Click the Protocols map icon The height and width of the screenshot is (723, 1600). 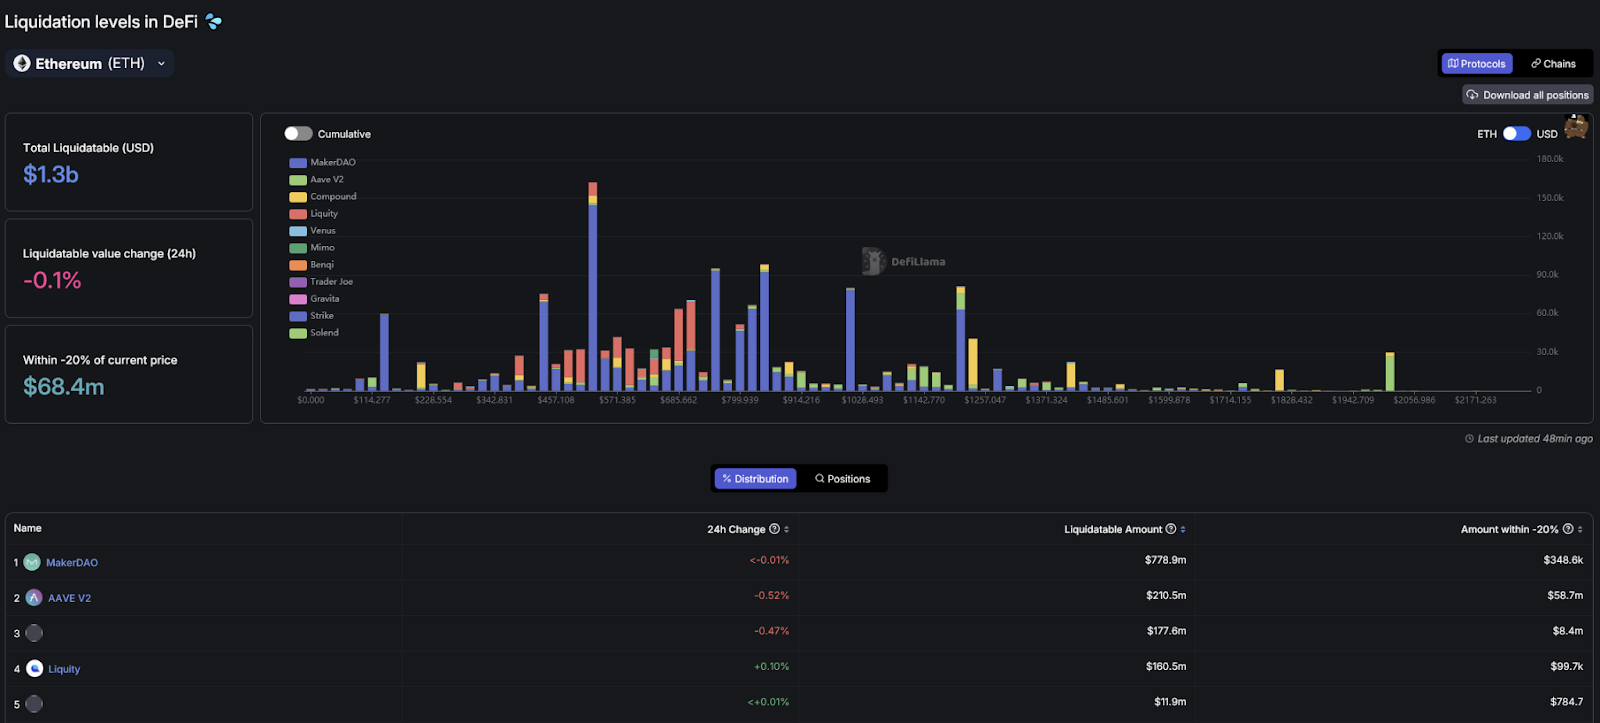coord(1453,63)
